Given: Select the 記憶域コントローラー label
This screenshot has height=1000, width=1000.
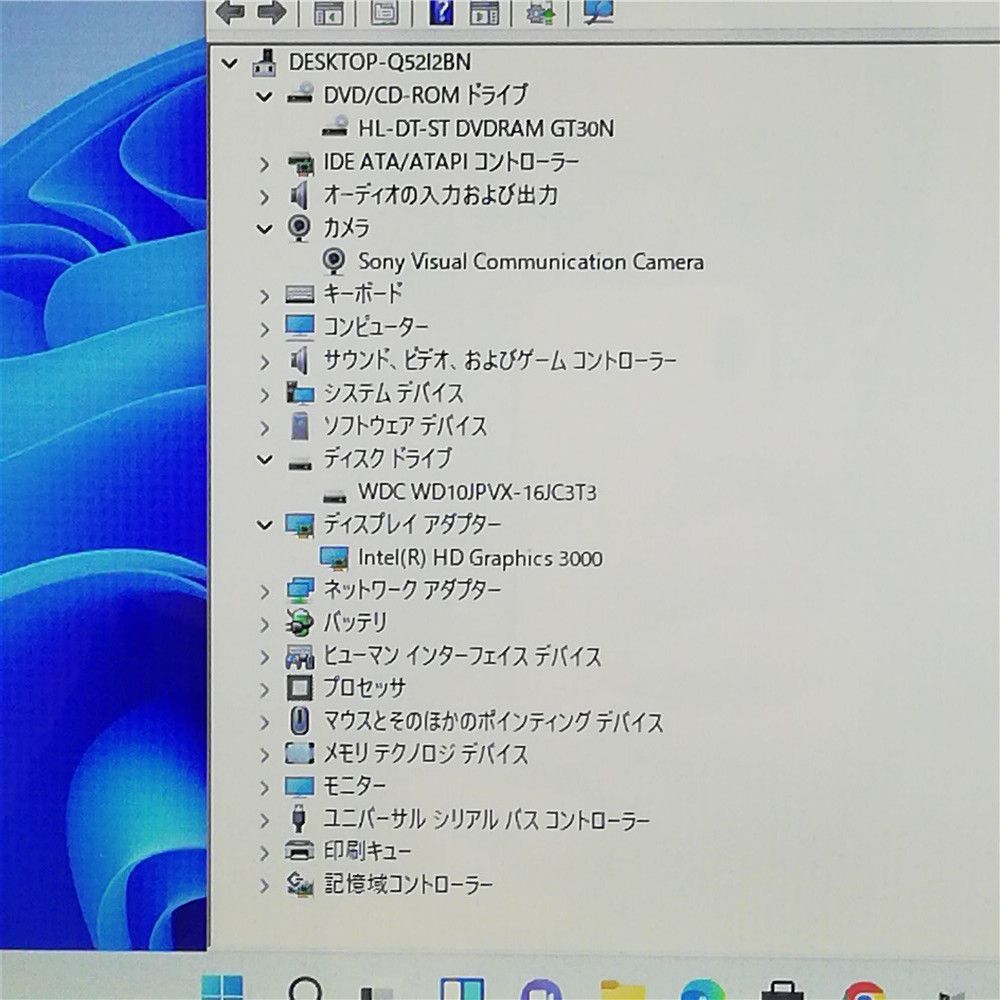Looking at the screenshot, I should tap(408, 885).
